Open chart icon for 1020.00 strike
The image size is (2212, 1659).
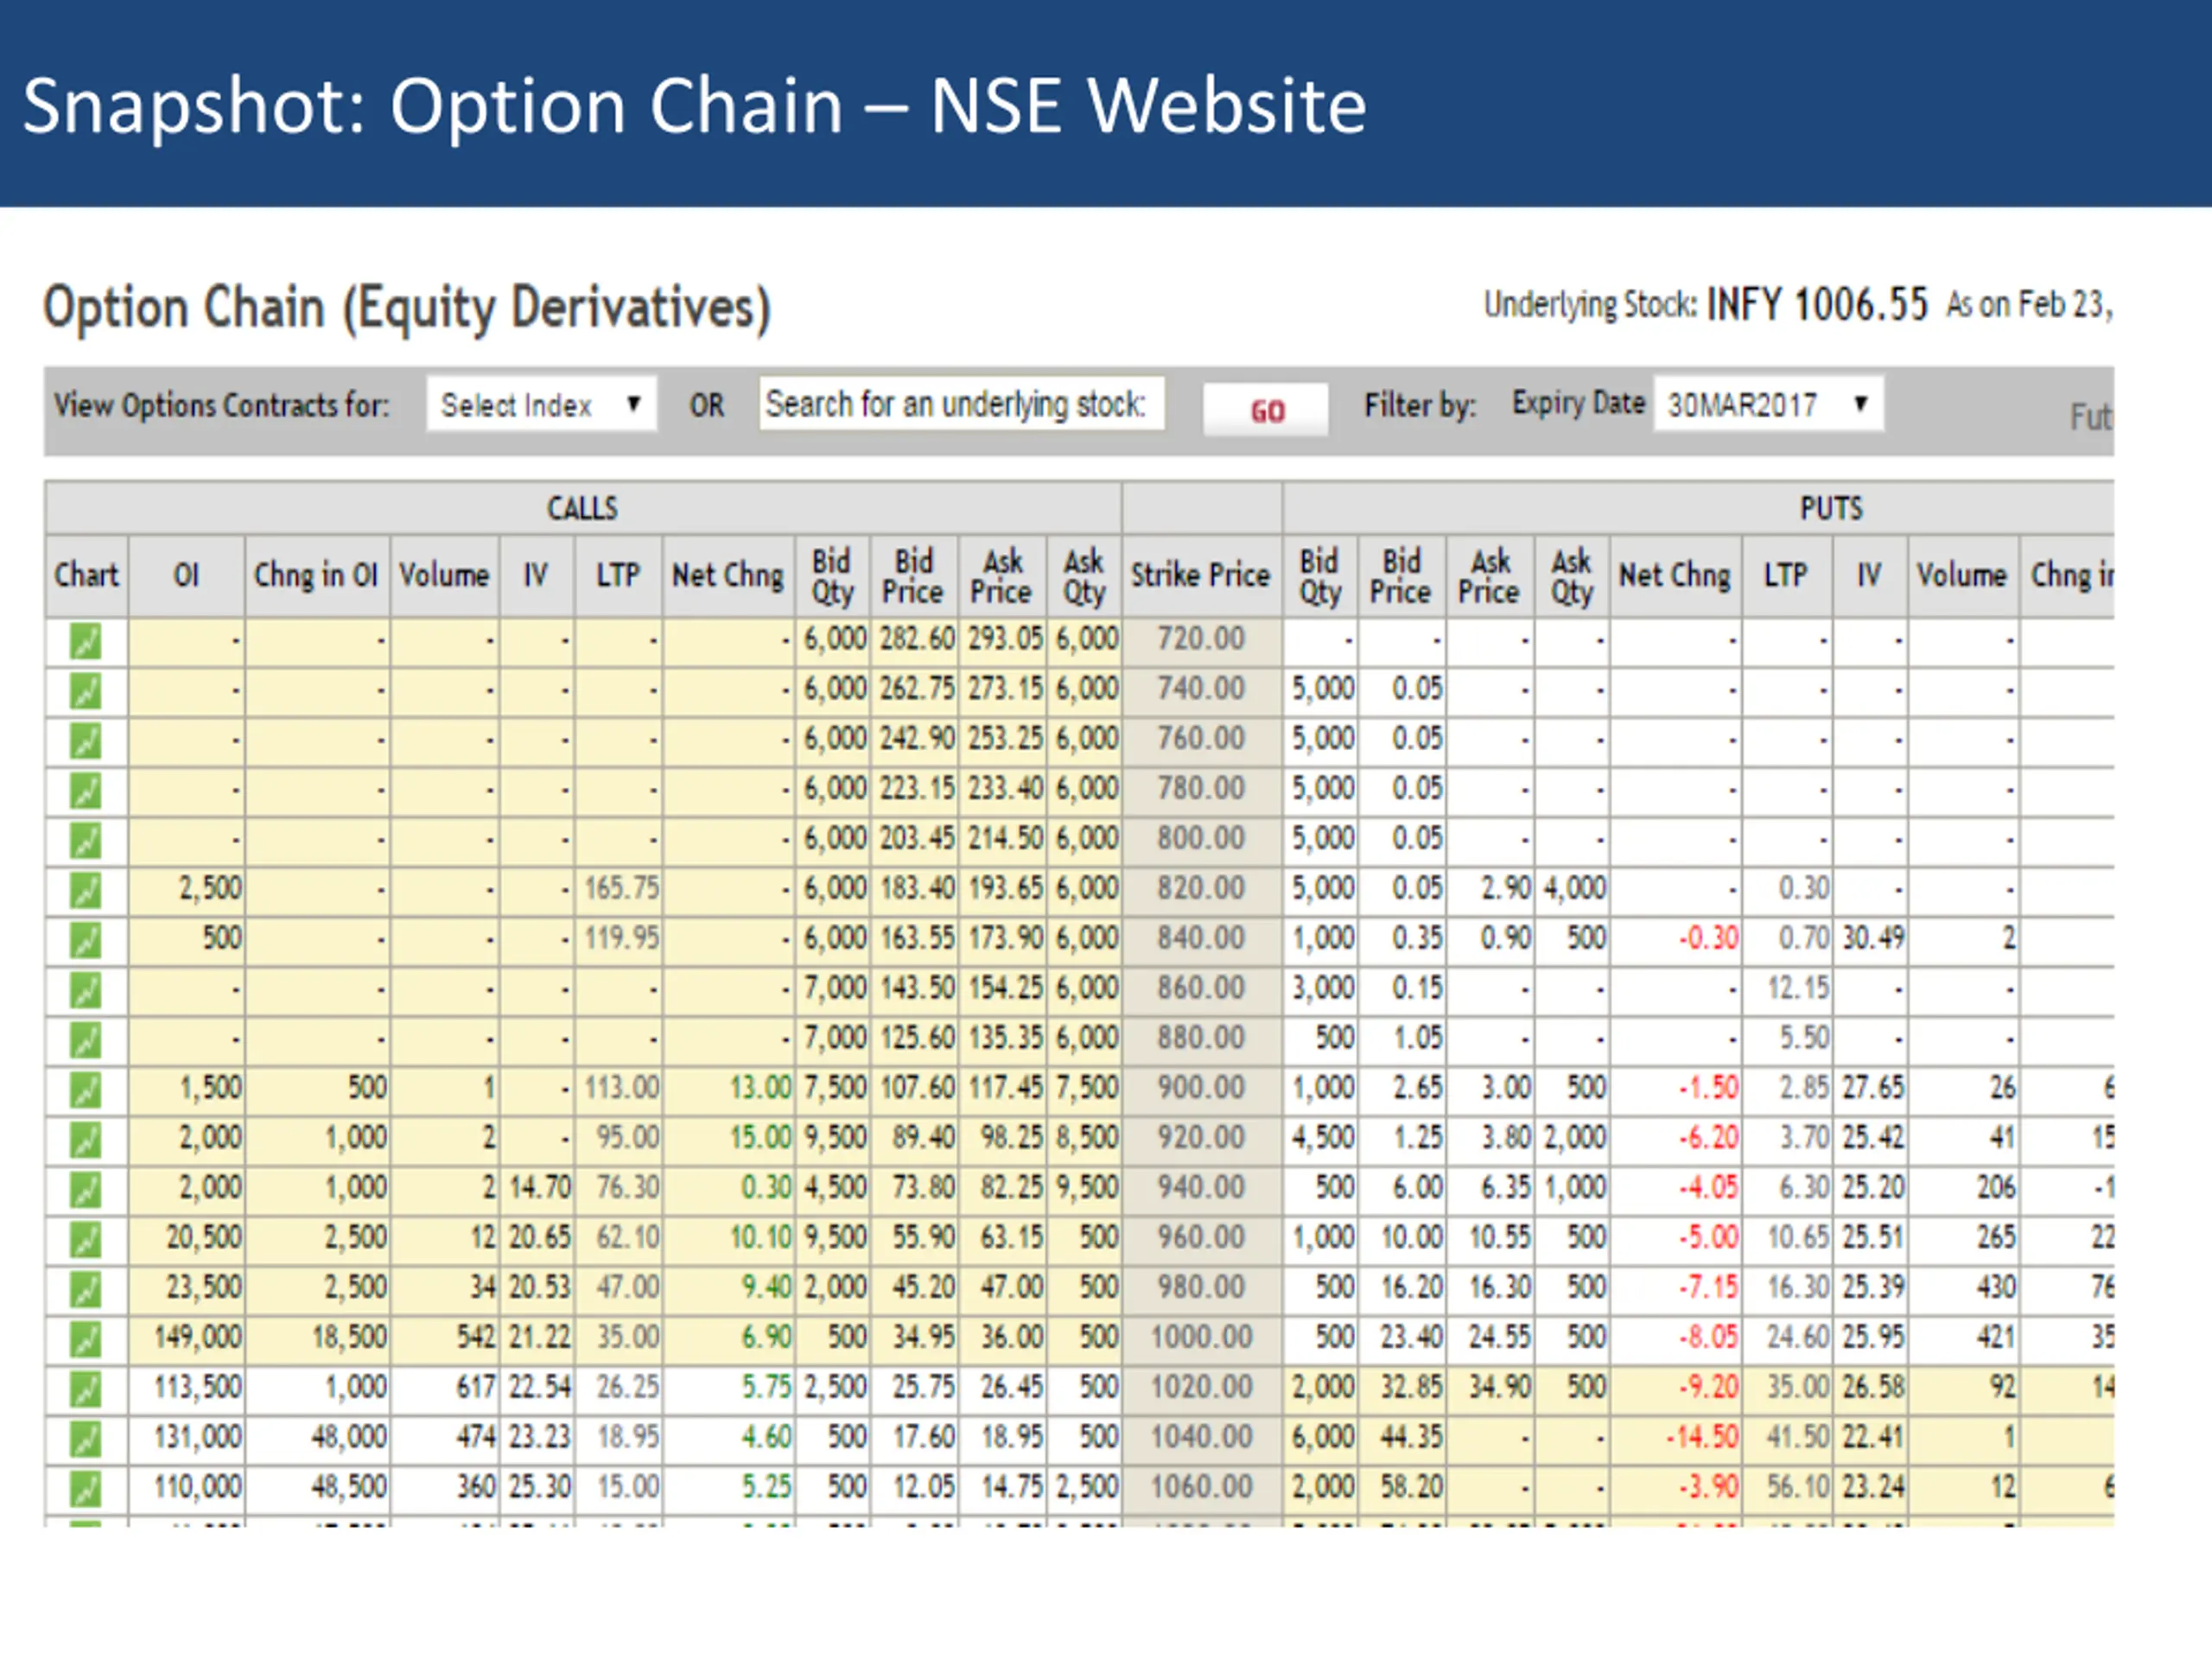(85, 1389)
